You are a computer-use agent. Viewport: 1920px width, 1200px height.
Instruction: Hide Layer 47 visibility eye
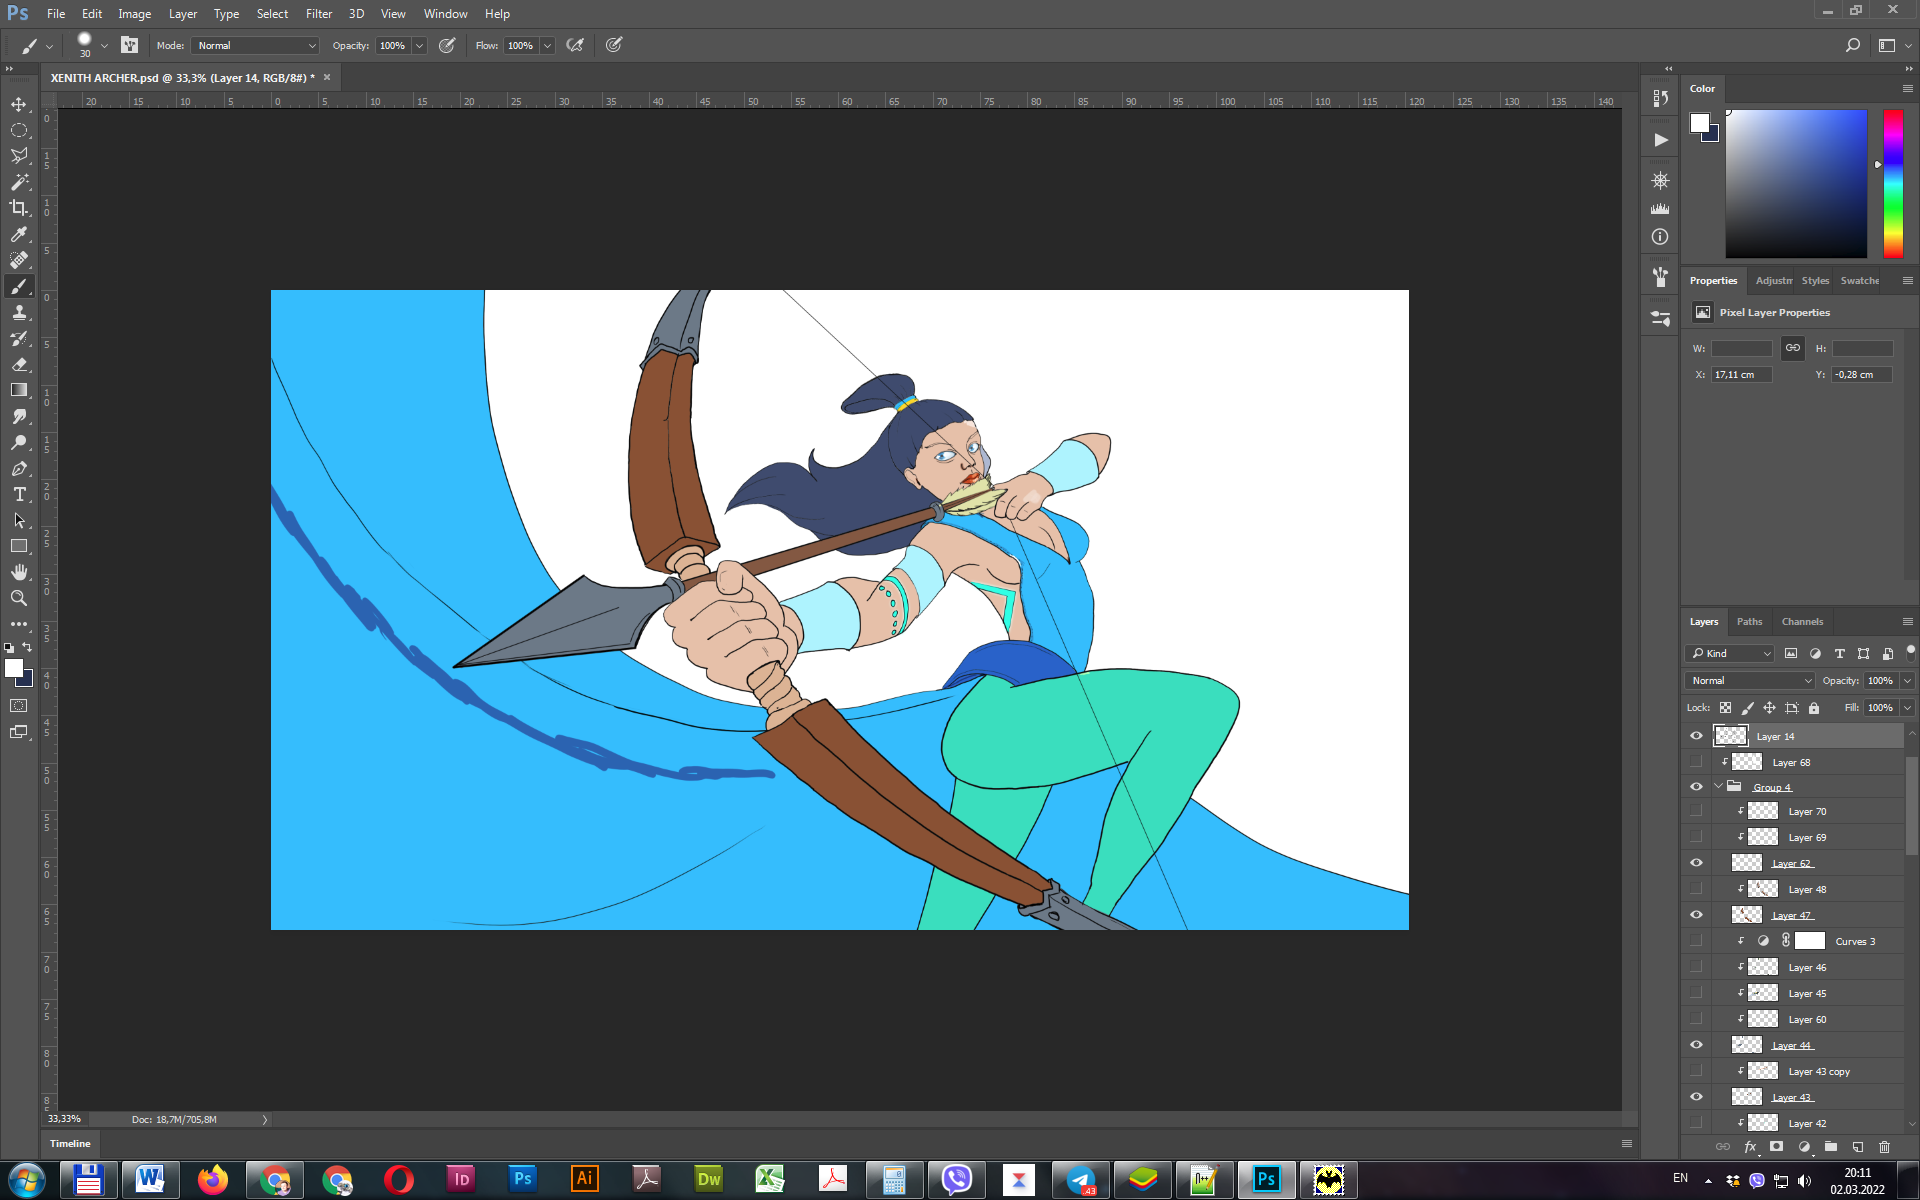point(1696,915)
